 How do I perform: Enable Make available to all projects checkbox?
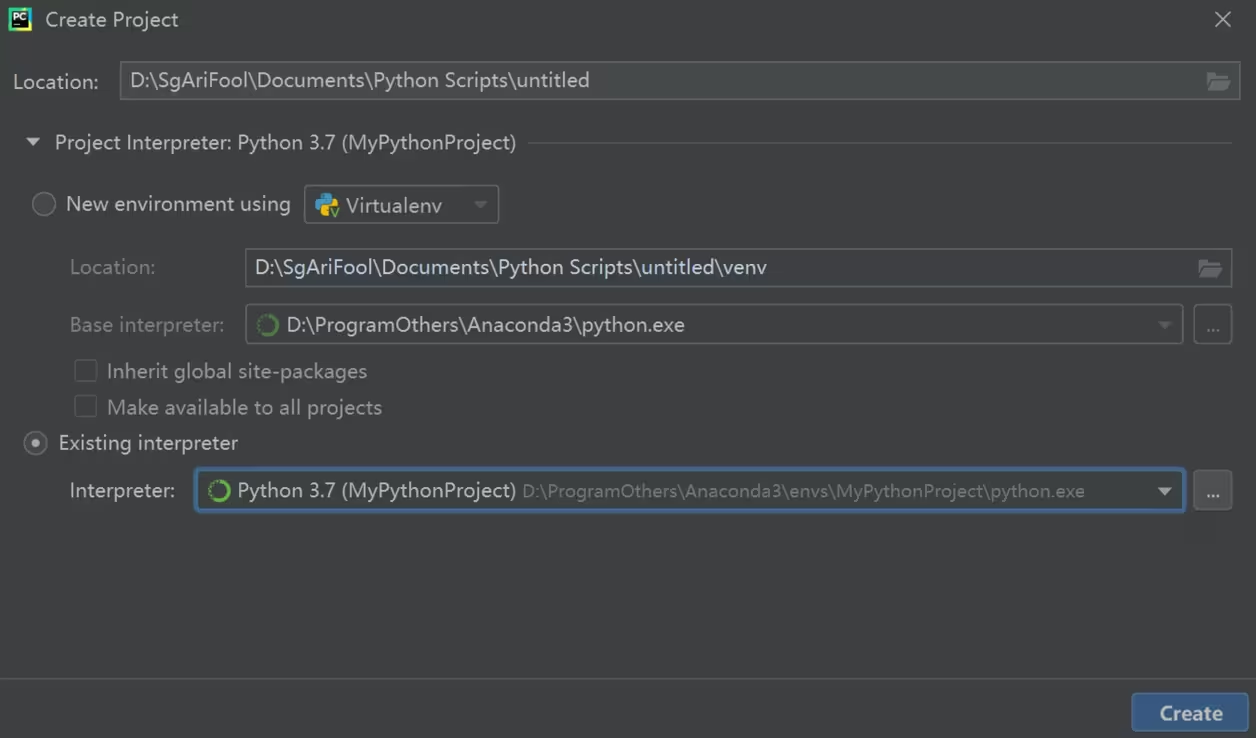point(86,407)
